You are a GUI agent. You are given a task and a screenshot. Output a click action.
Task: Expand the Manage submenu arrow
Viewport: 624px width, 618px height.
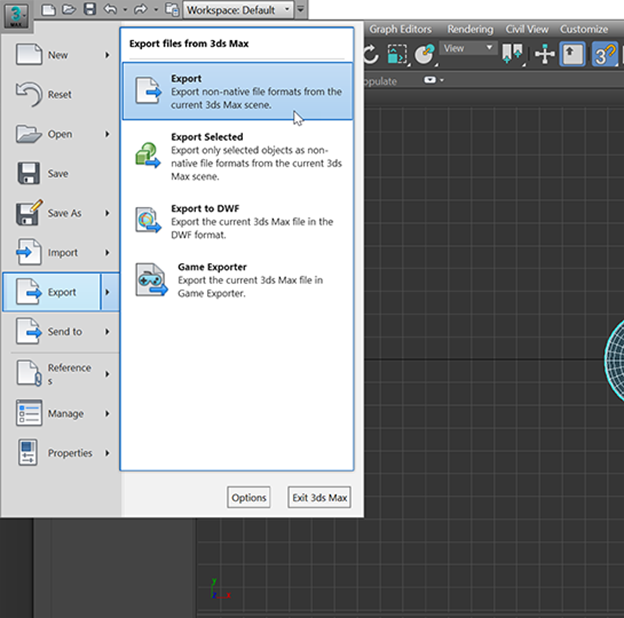[x=107, y=413]
